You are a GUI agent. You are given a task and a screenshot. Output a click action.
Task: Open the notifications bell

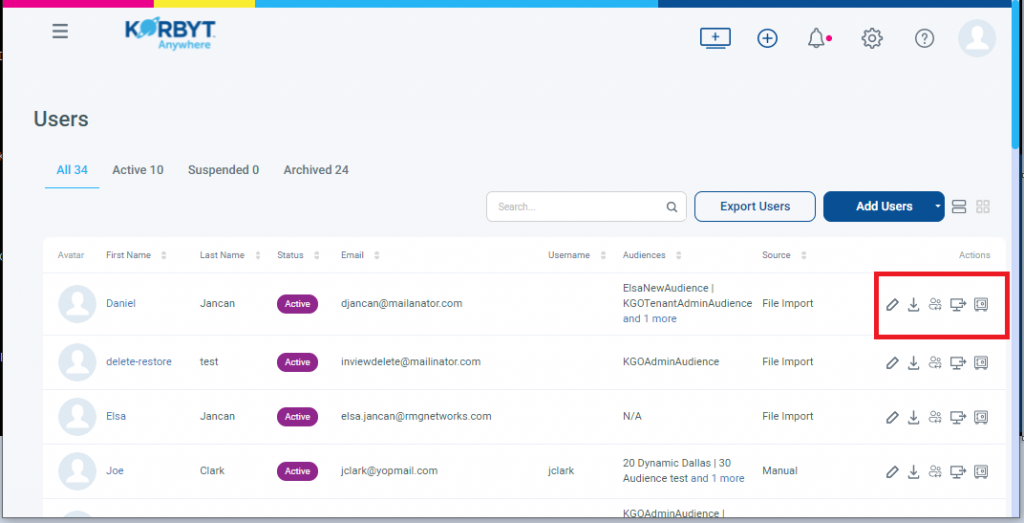(x=817, y=38)
